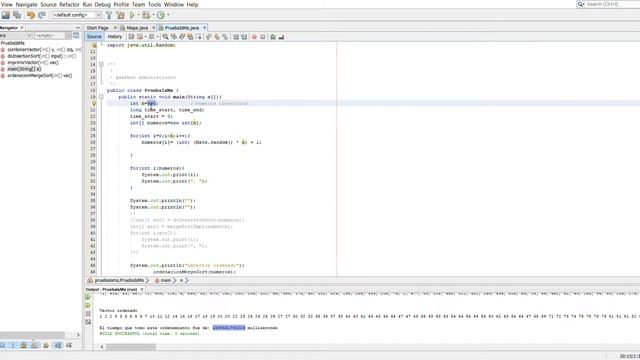Open the Run menu
The height and width of the screenshot is (360, 640).
point(87,4)
